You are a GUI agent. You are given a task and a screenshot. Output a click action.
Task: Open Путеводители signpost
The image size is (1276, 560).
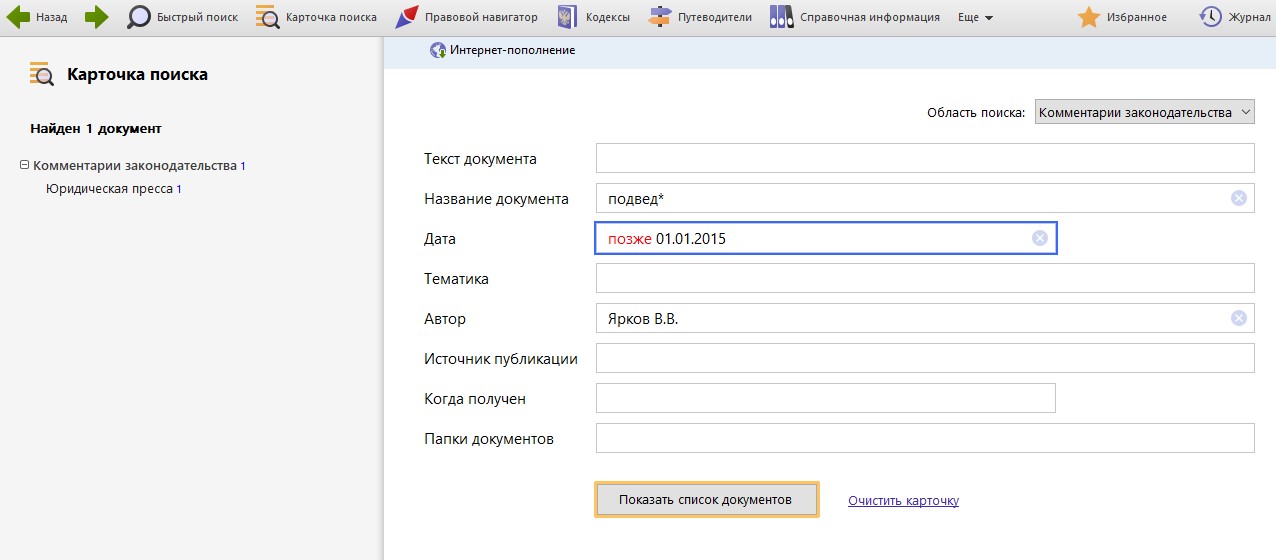pos(700,17)
